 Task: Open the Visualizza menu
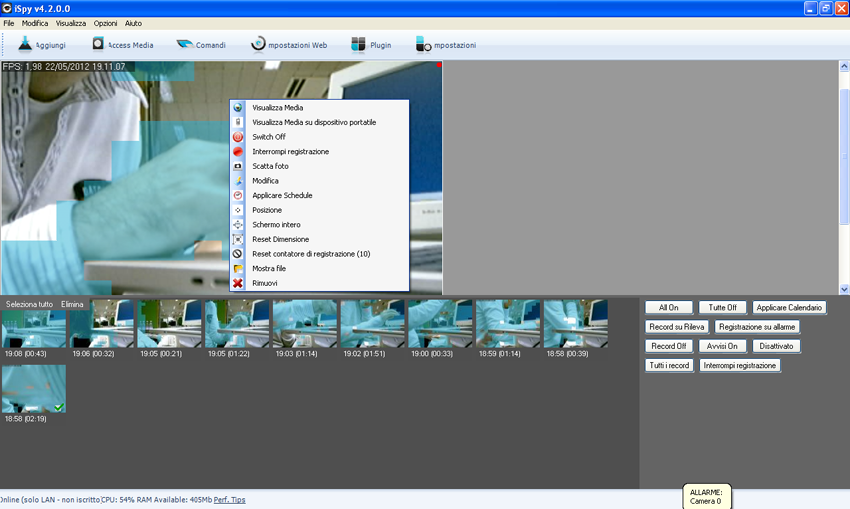tap(70, 22)
